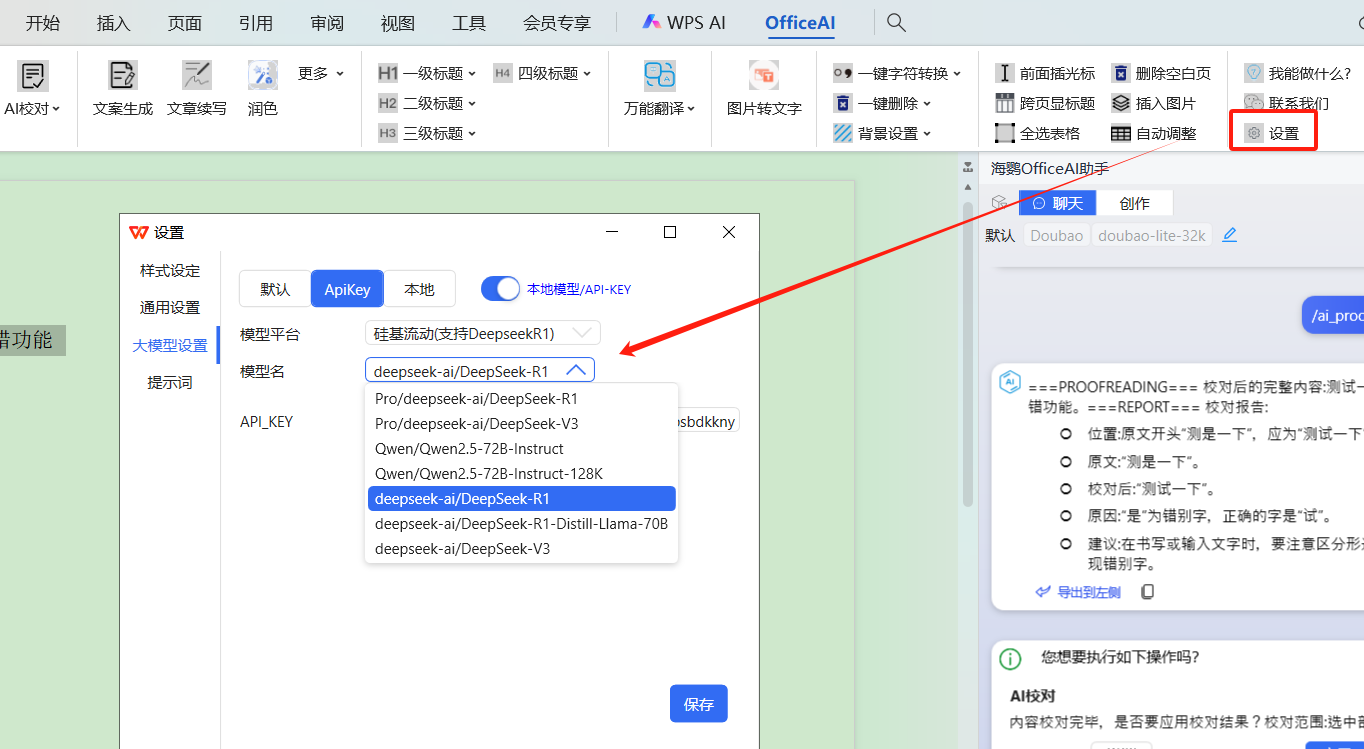This screenshot has height=749, width=1364.
Task: Click the 保存 button
Action: click(698, 704)
